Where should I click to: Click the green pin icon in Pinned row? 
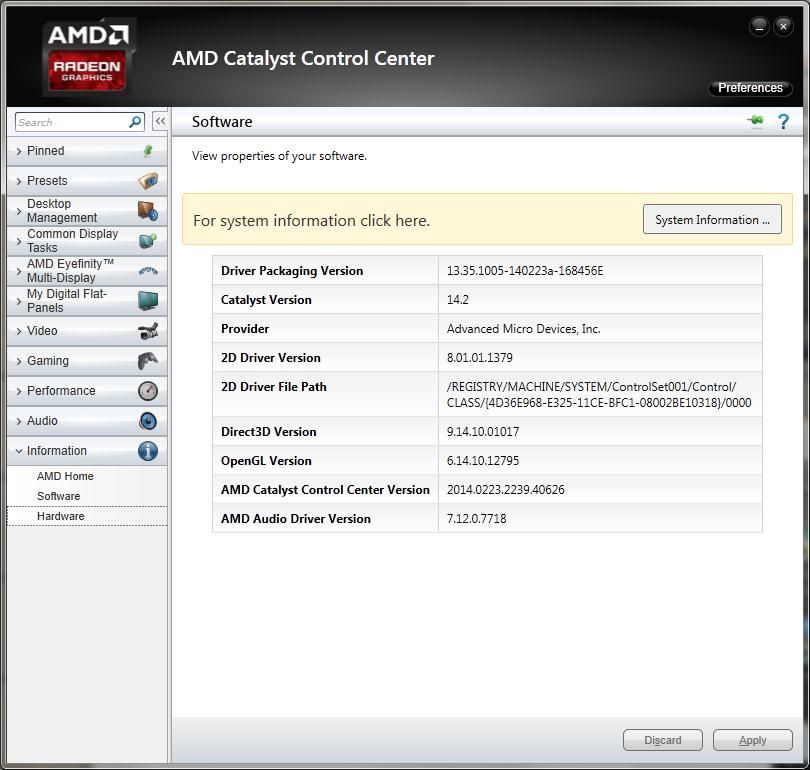[x=148, y=151]
